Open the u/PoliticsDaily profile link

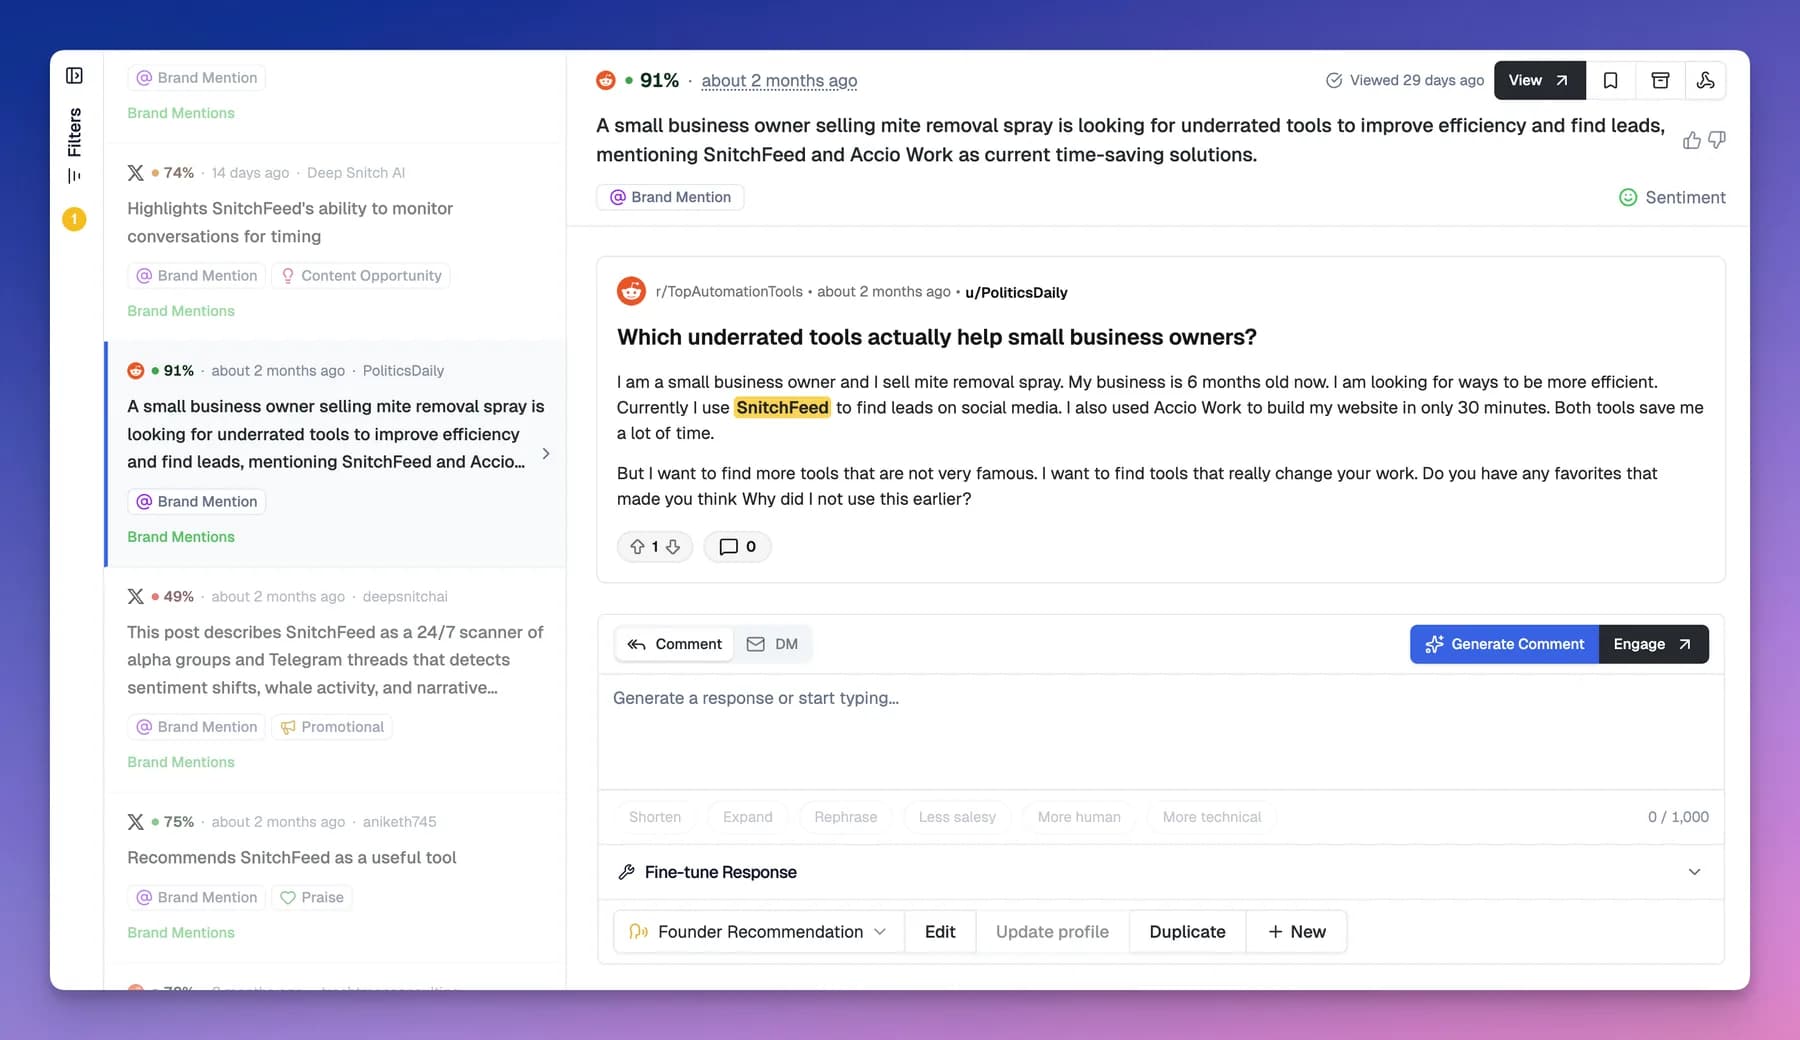(x=1016, y=292)
